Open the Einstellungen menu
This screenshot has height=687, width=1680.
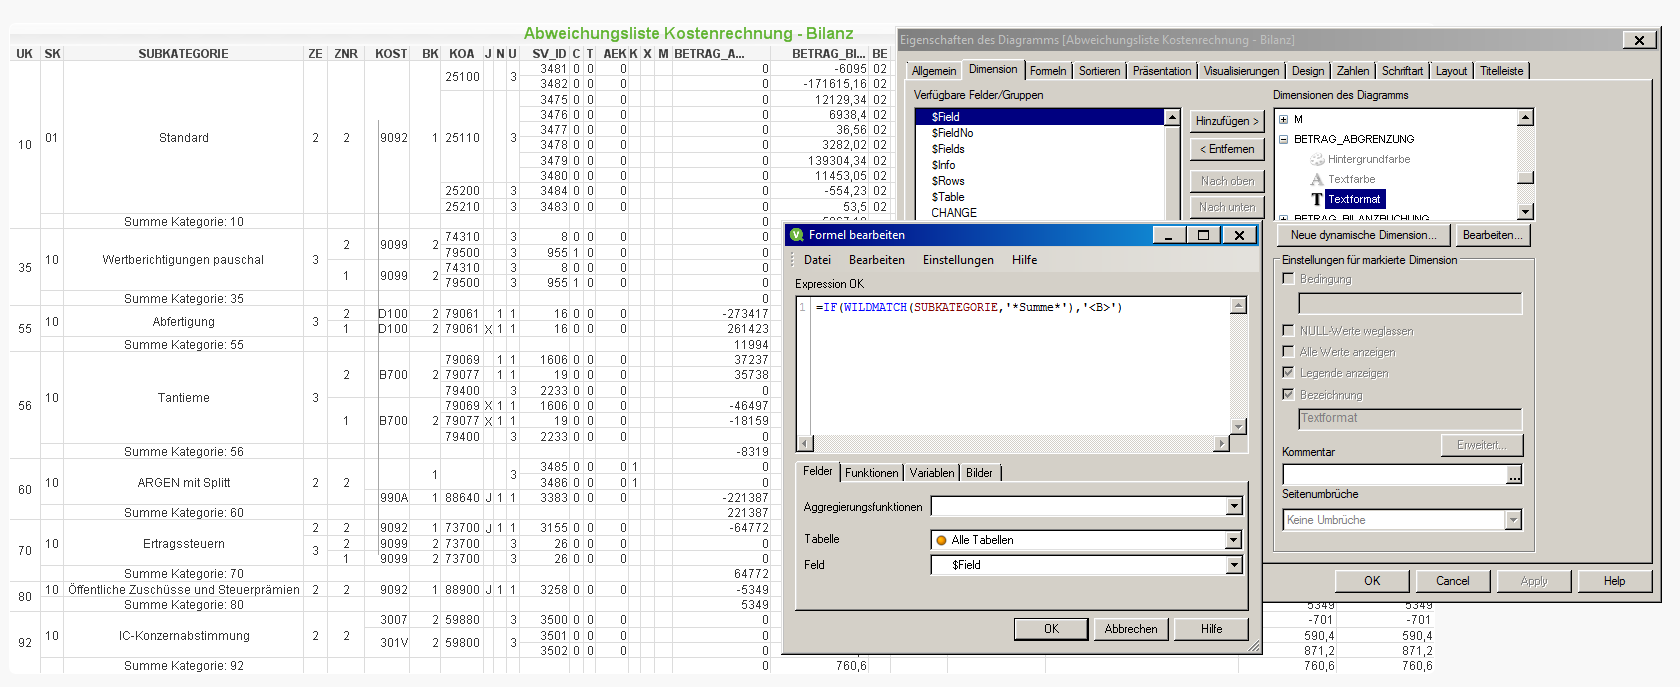(958, 260)
